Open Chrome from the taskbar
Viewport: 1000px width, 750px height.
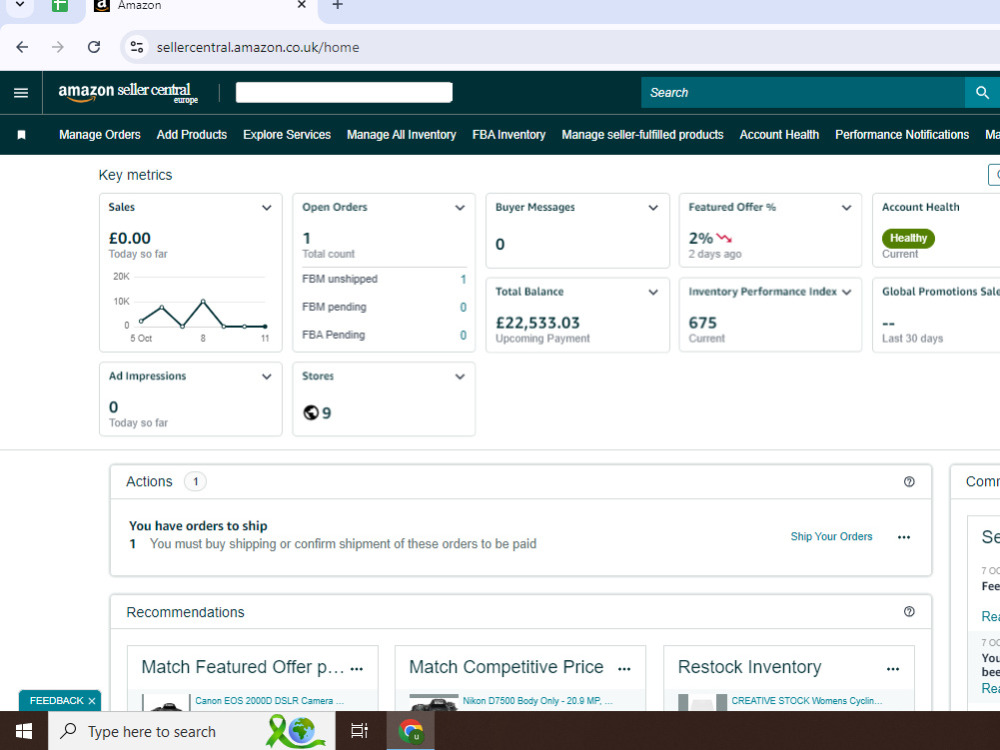[x=411, y=731]
